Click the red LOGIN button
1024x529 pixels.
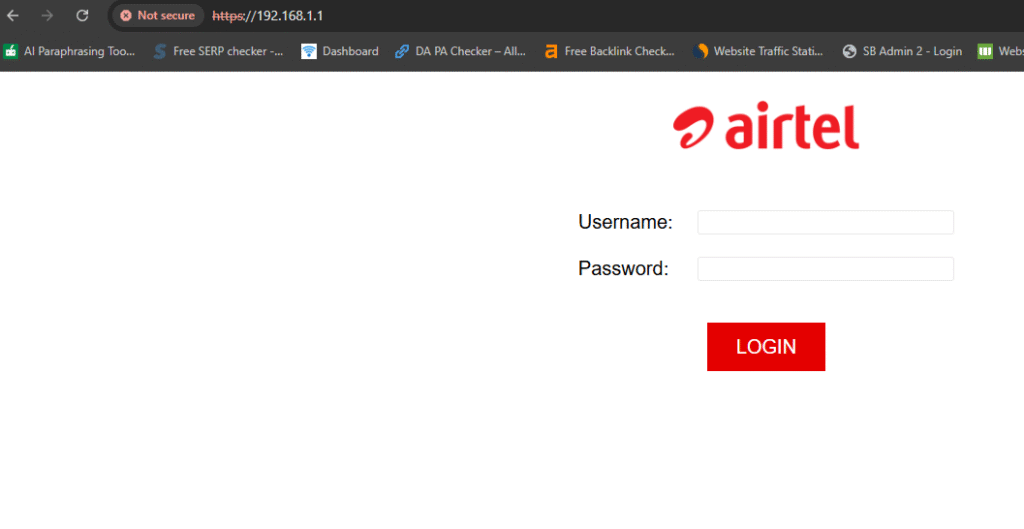point(766,347)
